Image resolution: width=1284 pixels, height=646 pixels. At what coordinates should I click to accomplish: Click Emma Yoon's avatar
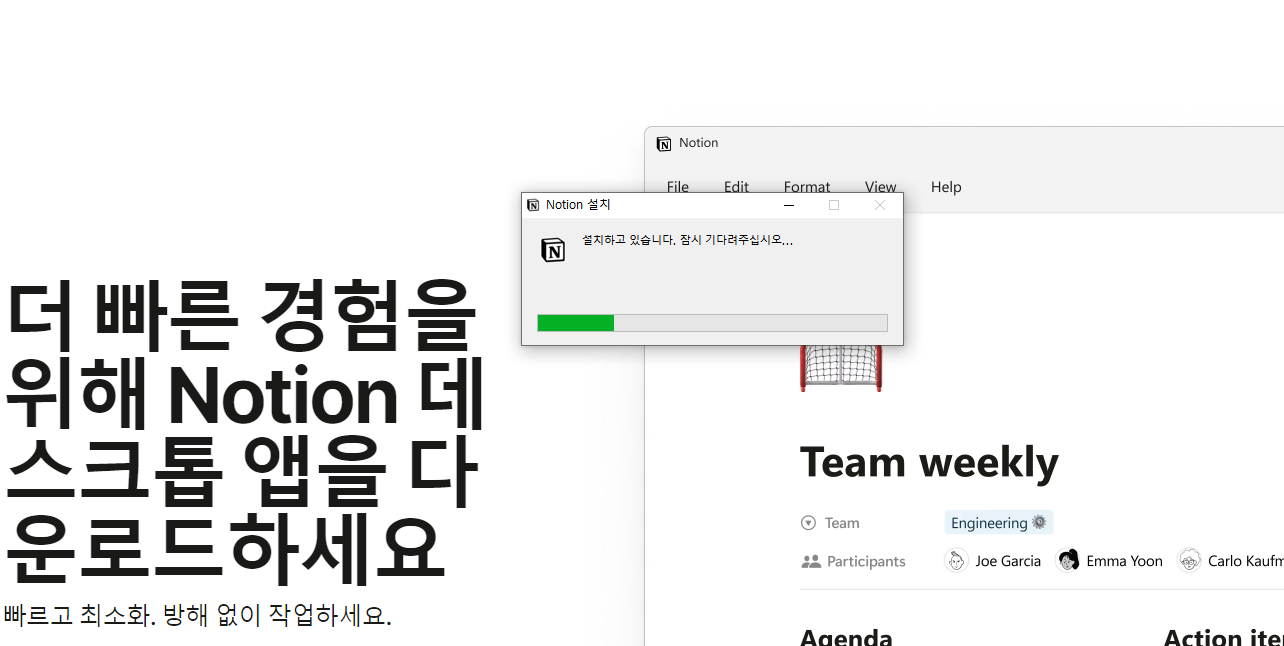coord(1069,561)
